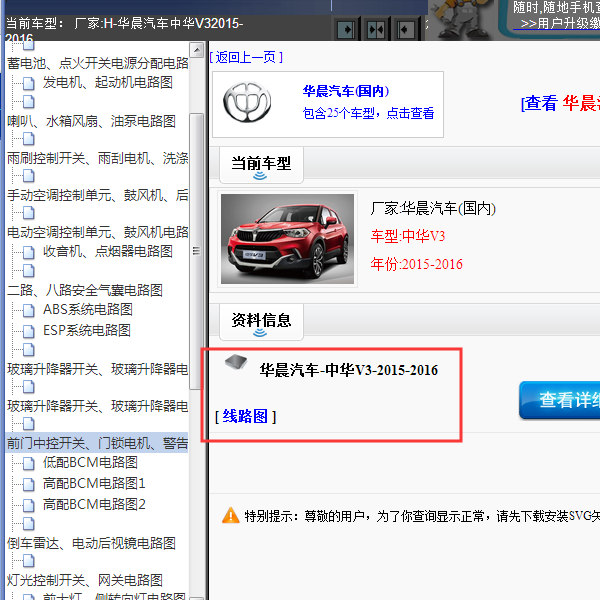The width and height of the screenshot is (600, 600).
Task: Select the 资料信息 tab
Action: pyautogui.click(x=261, y=322)
